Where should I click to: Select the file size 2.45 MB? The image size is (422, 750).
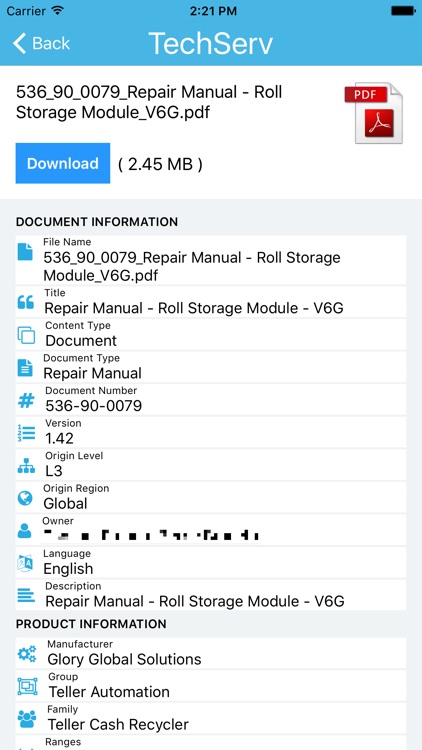[x=160, y=164]
